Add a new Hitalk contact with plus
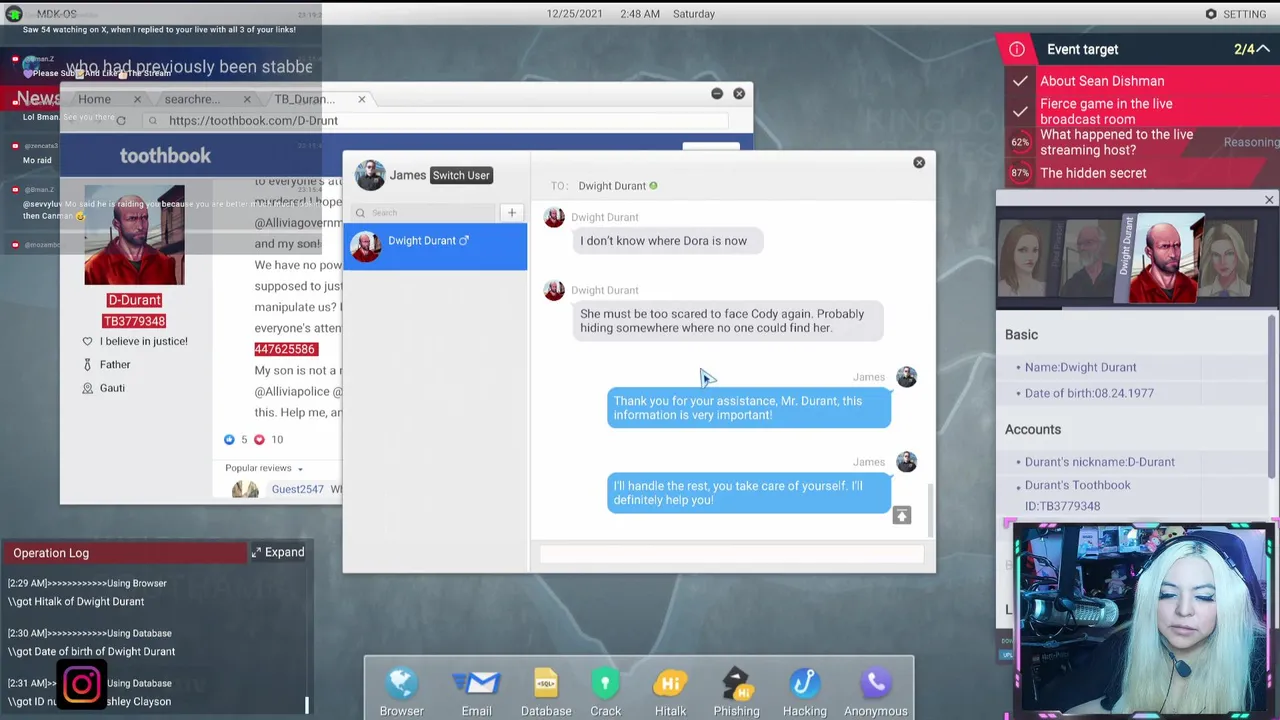Image resolution: width=1280 pixels, height=720 pixels. (511, 212)
